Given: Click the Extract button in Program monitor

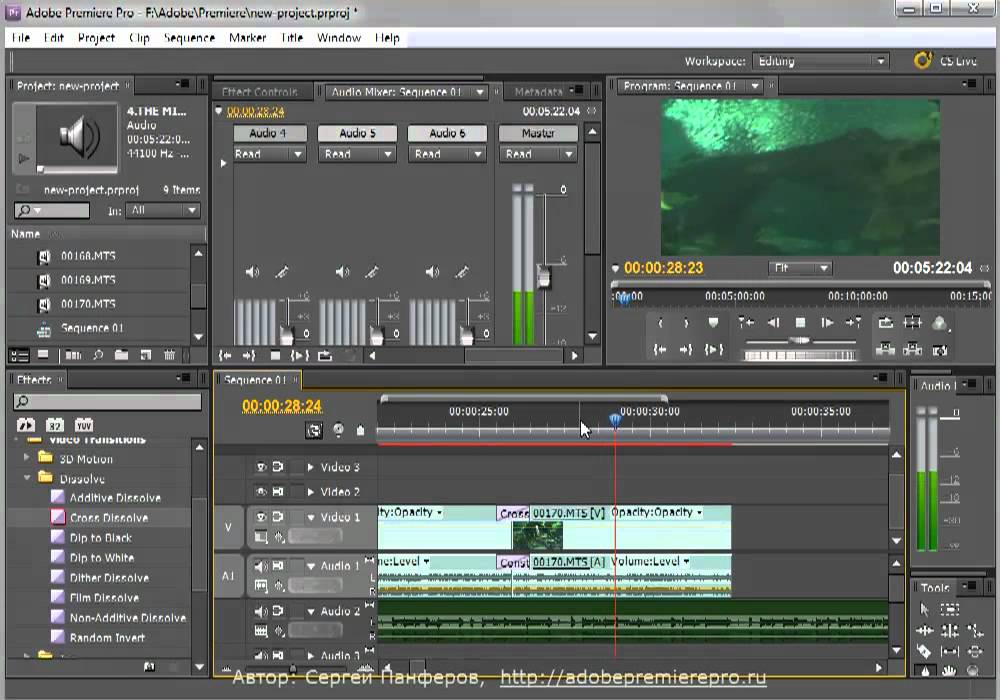Looking at the screenshot, I should pyautogui.click(x=913, y=349).
